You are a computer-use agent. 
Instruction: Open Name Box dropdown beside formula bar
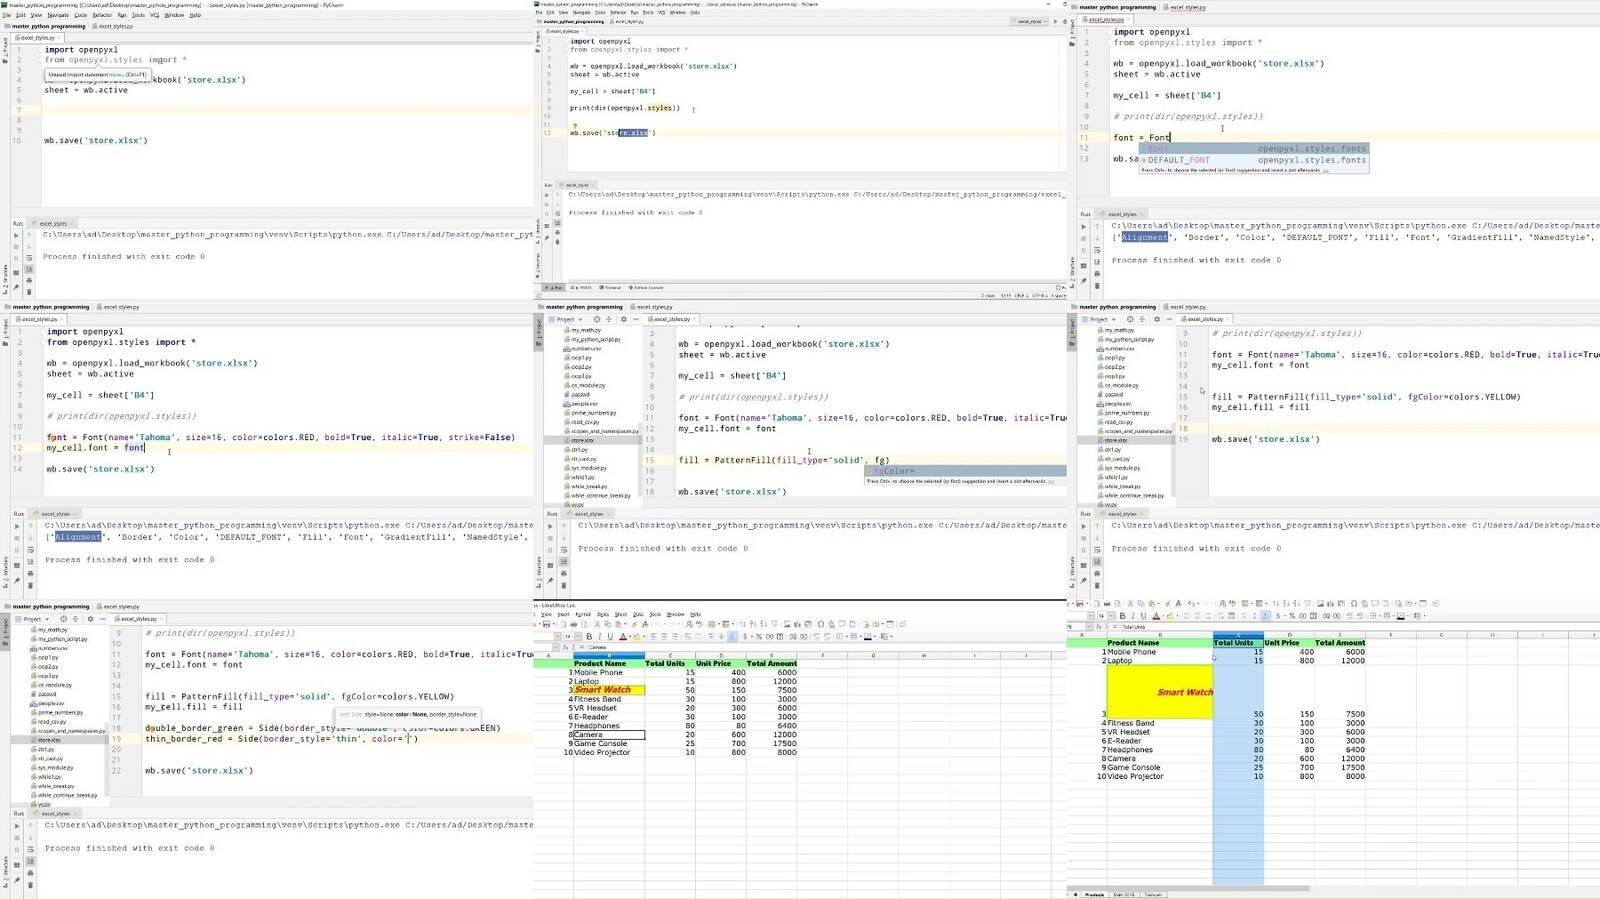pos(556,647)
